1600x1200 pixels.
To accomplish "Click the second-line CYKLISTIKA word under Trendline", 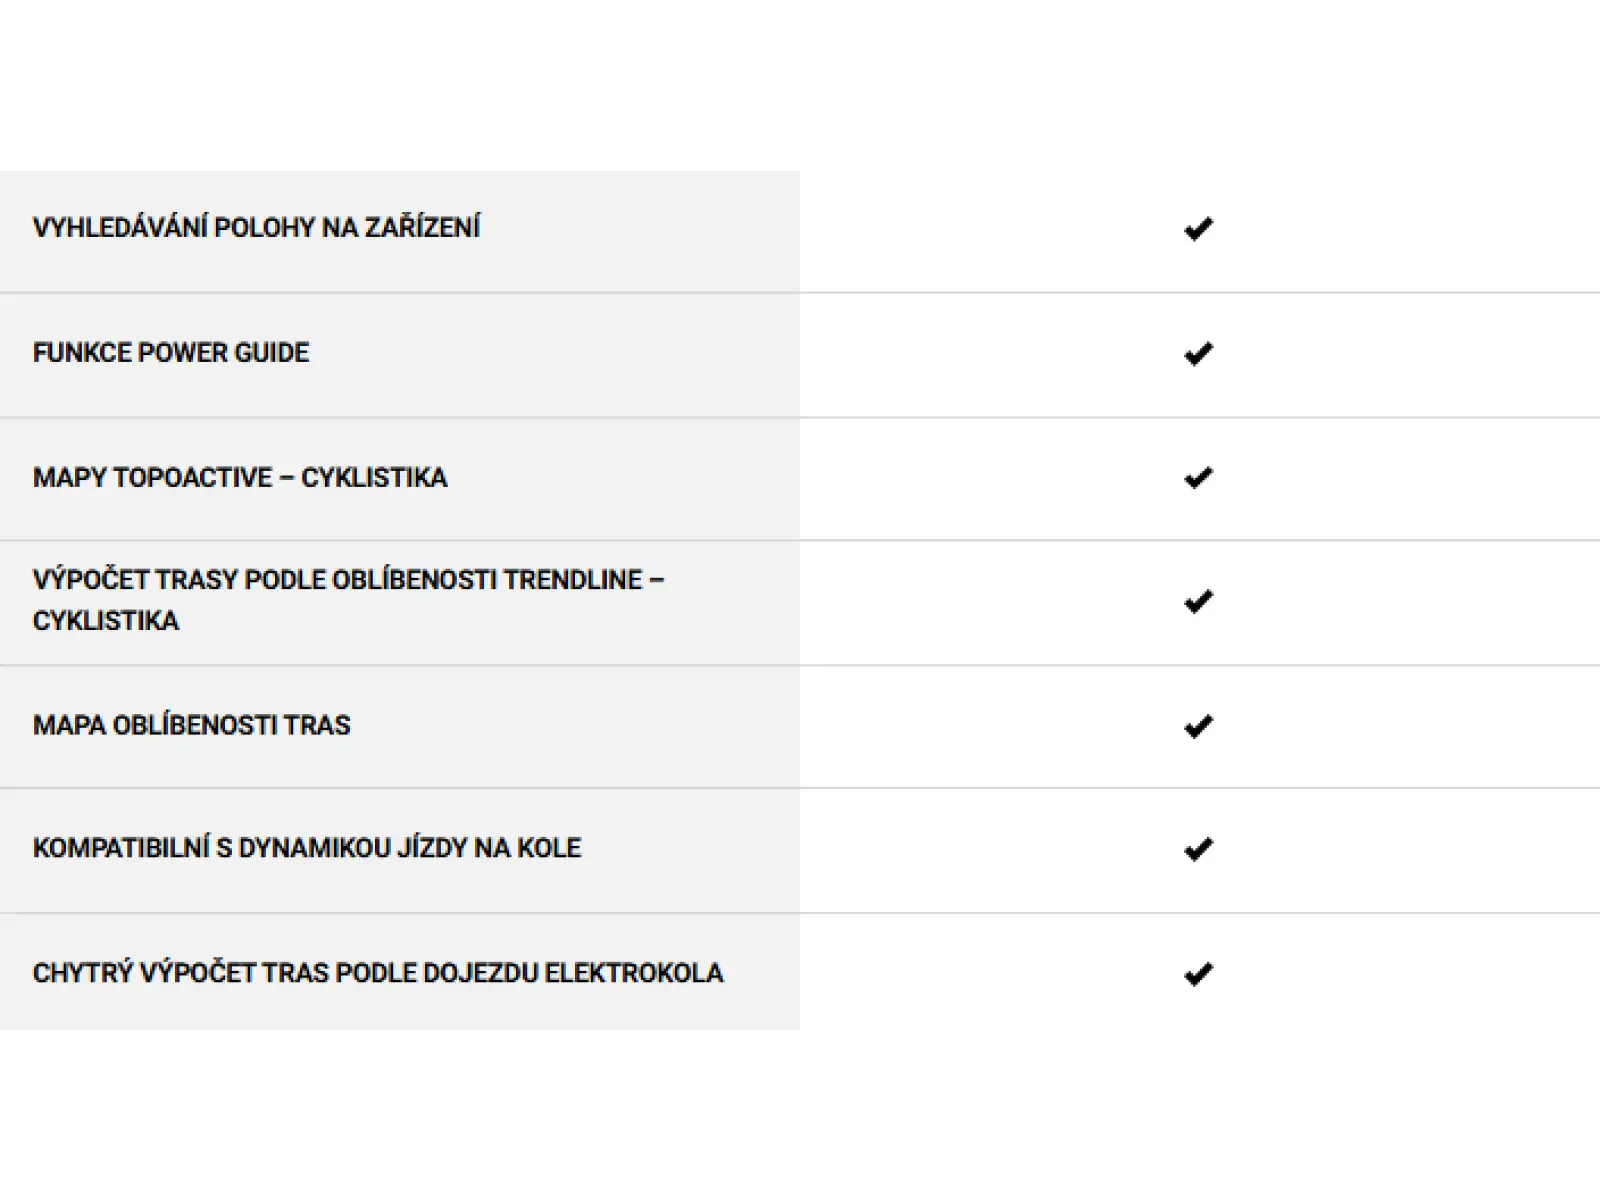I will click(x=105, y=621).
